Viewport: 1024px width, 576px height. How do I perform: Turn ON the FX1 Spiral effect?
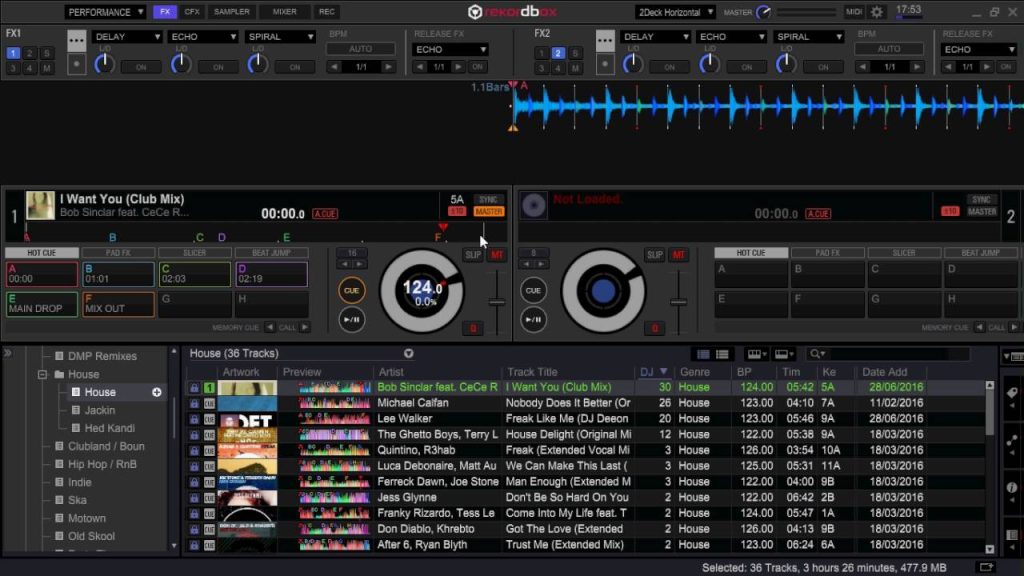coord(295,67)
